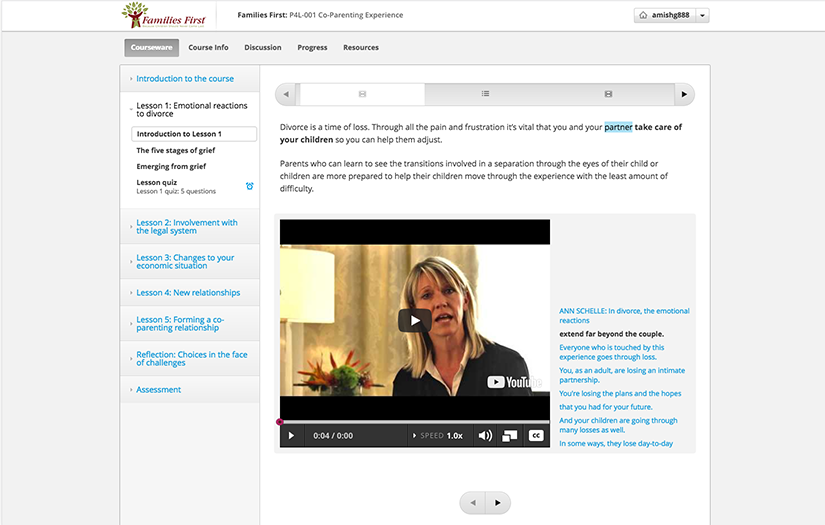
Task: Open the Course Info tab
Action: pyautogui.click(x=208, y=47)
